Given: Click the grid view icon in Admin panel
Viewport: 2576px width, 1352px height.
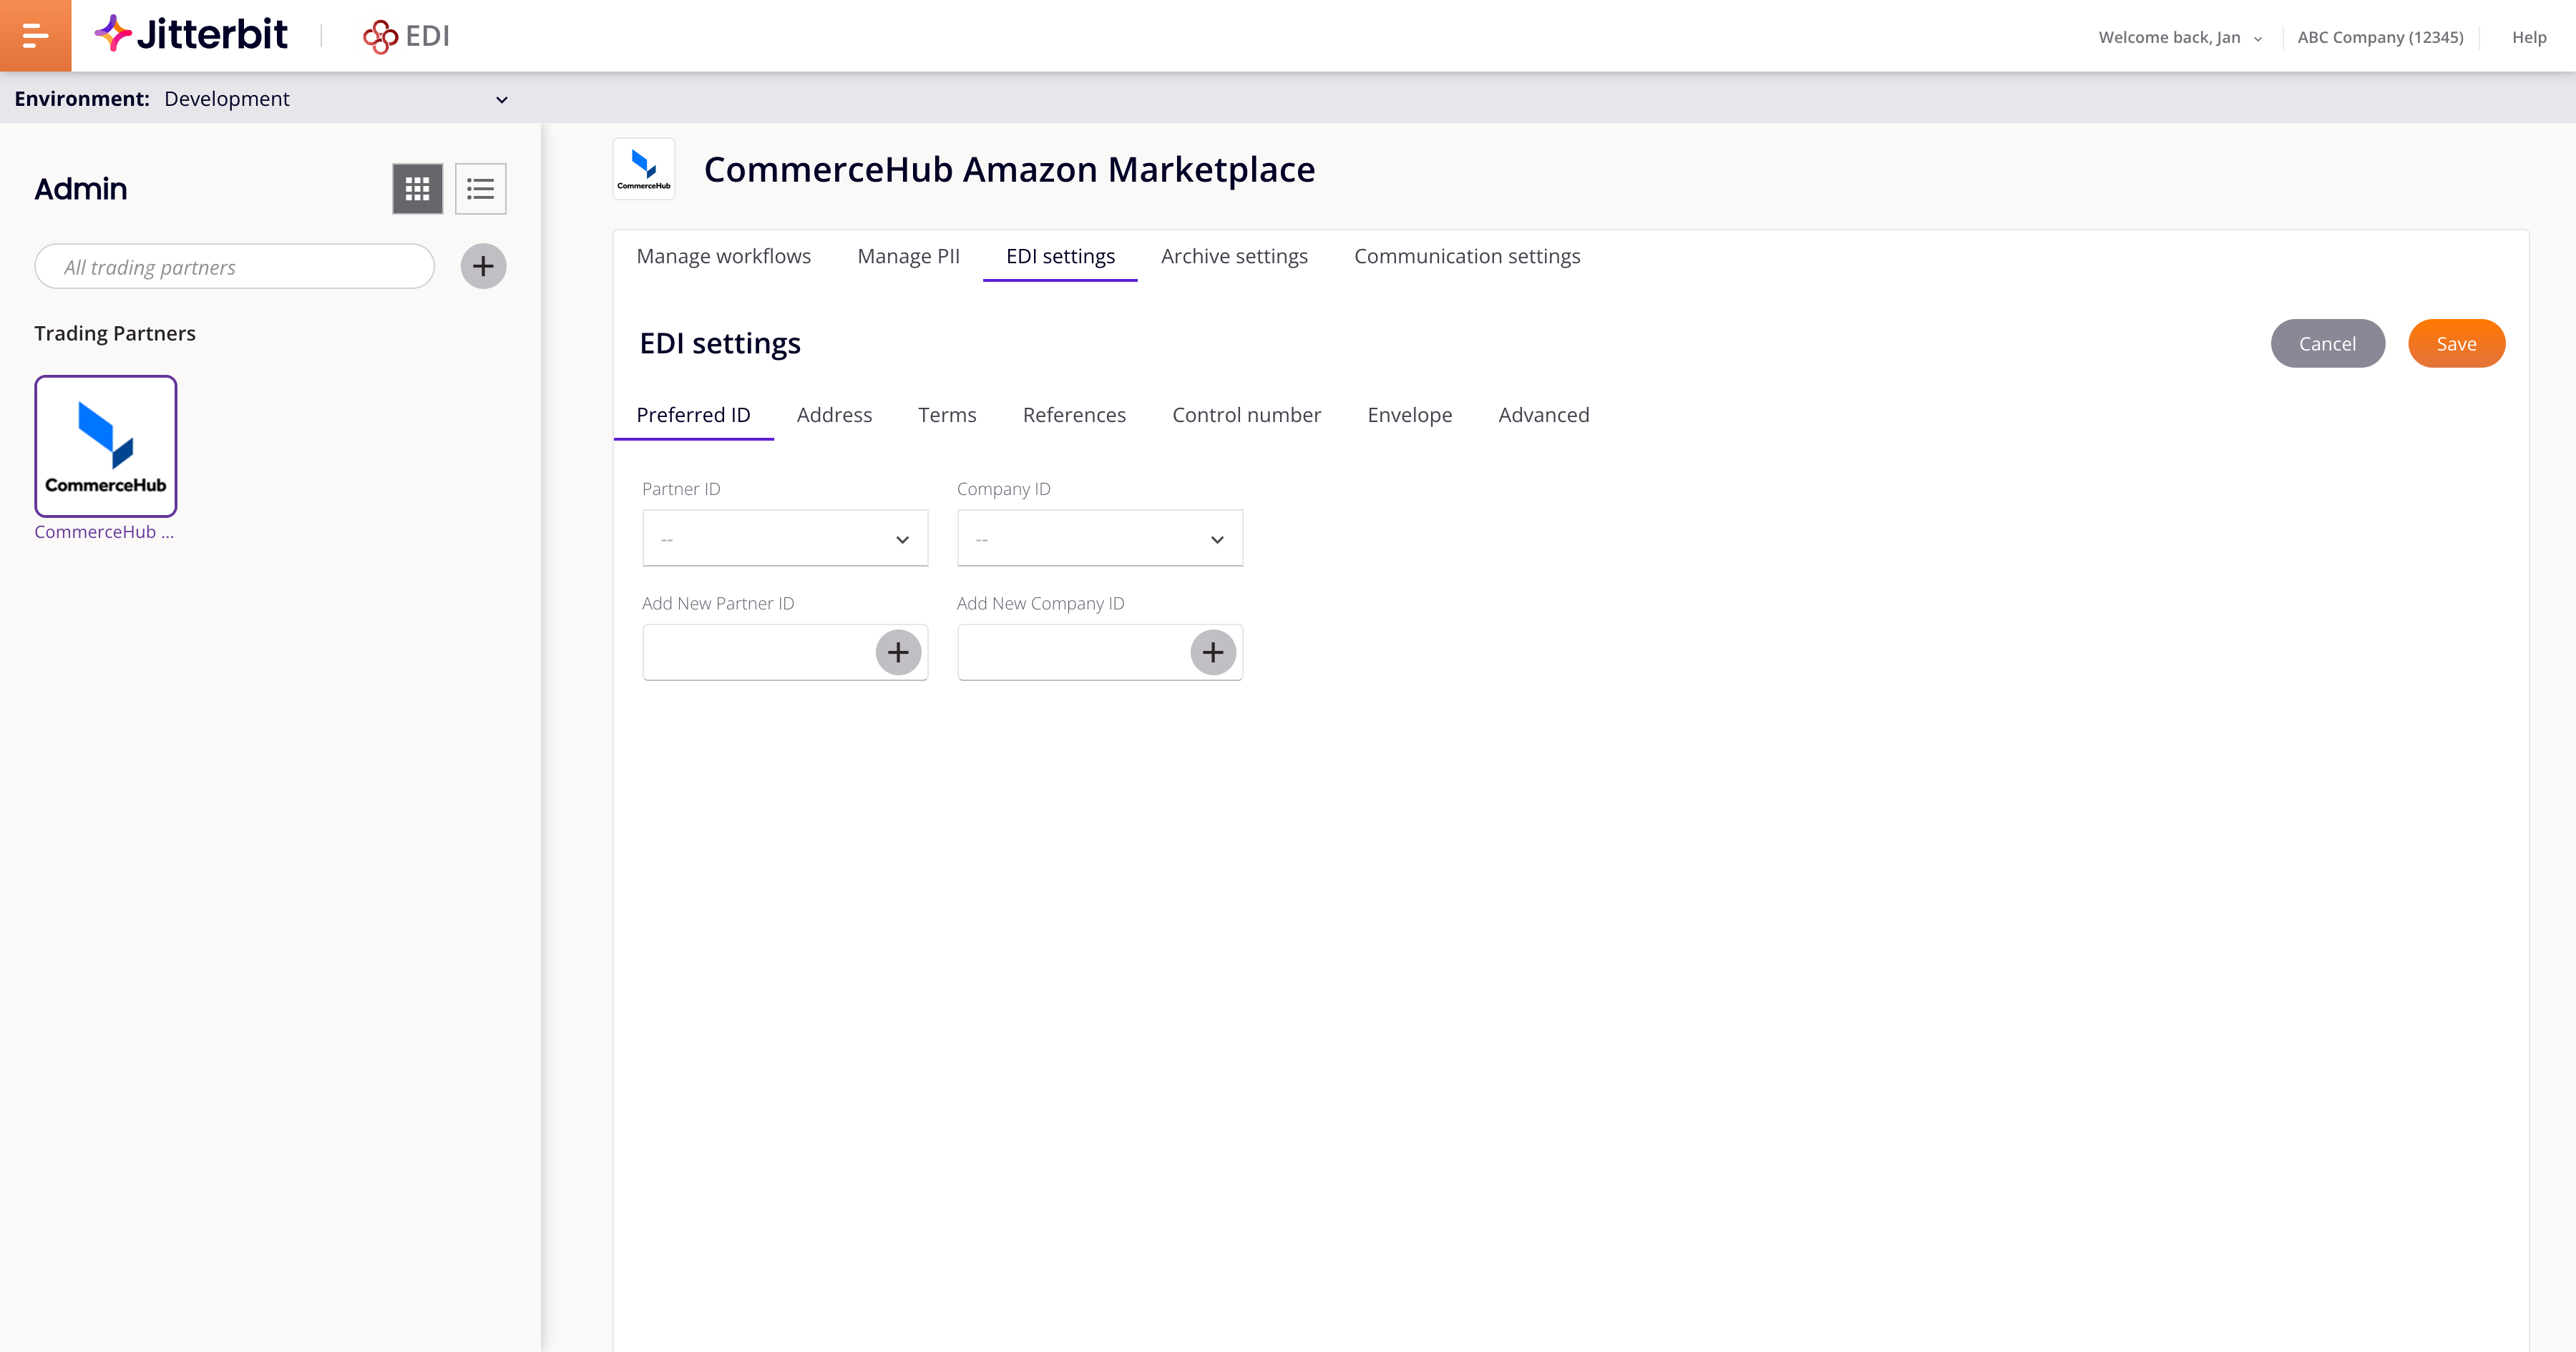Looking at the screenshot, I should click(x=417, y=189).
